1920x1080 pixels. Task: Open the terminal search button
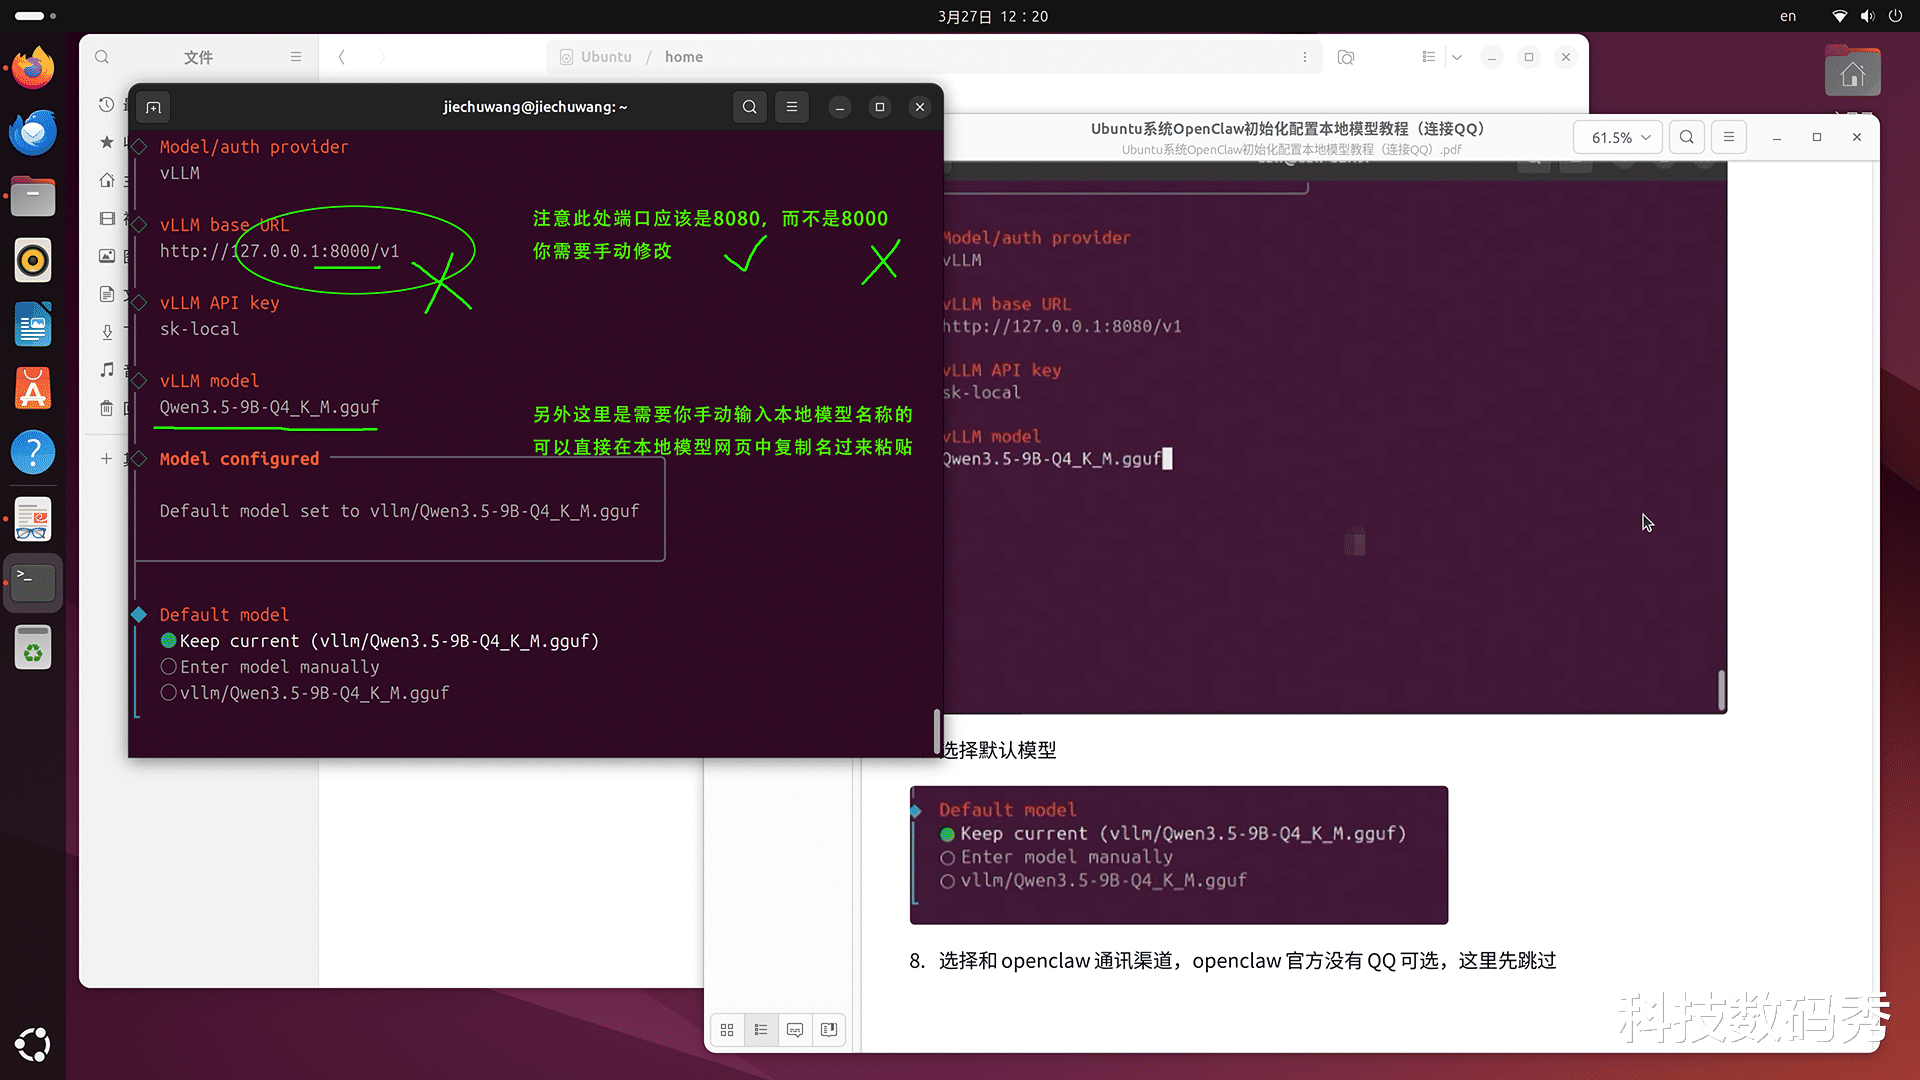pos(749,107)
